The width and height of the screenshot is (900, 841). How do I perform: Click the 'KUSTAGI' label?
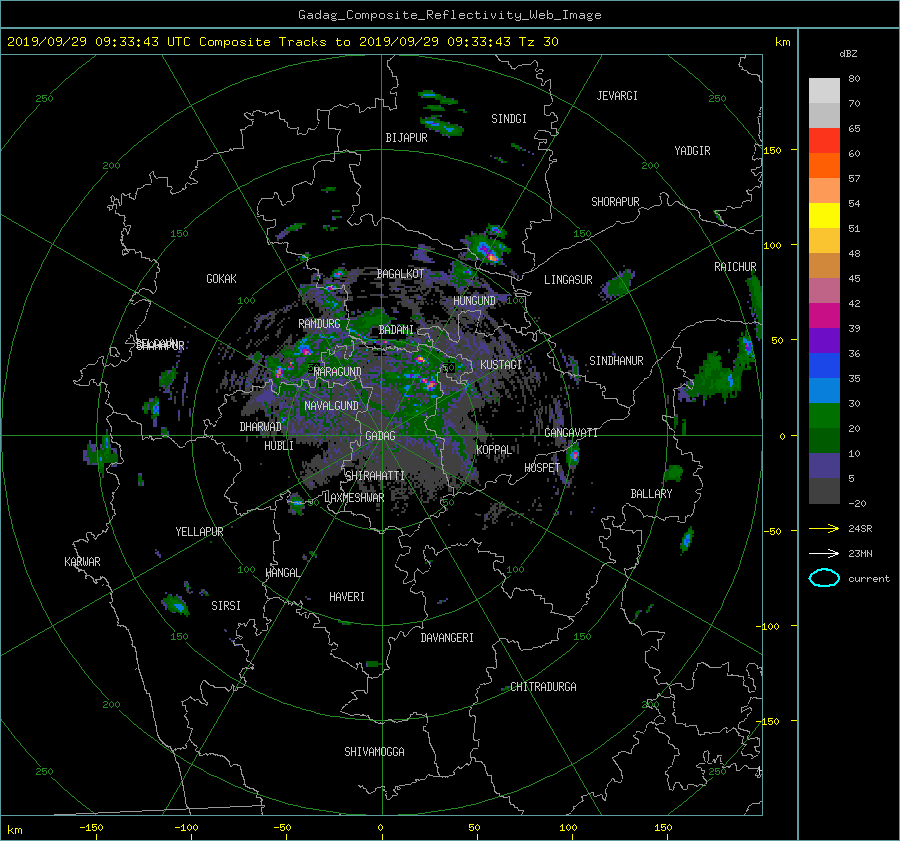(501, 365)
